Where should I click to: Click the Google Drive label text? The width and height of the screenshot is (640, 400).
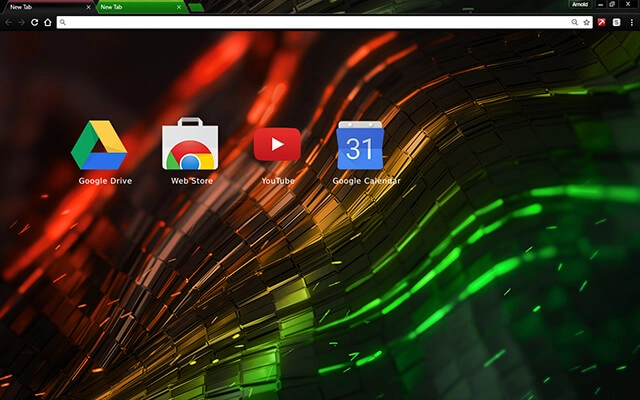(x=105, y=181)
